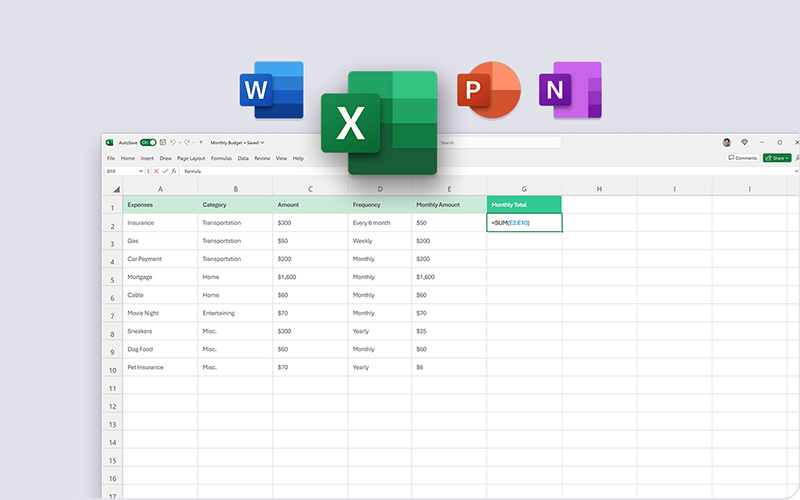Open the user profile picture
Viewport: 800px width, 500px height.
727,143
